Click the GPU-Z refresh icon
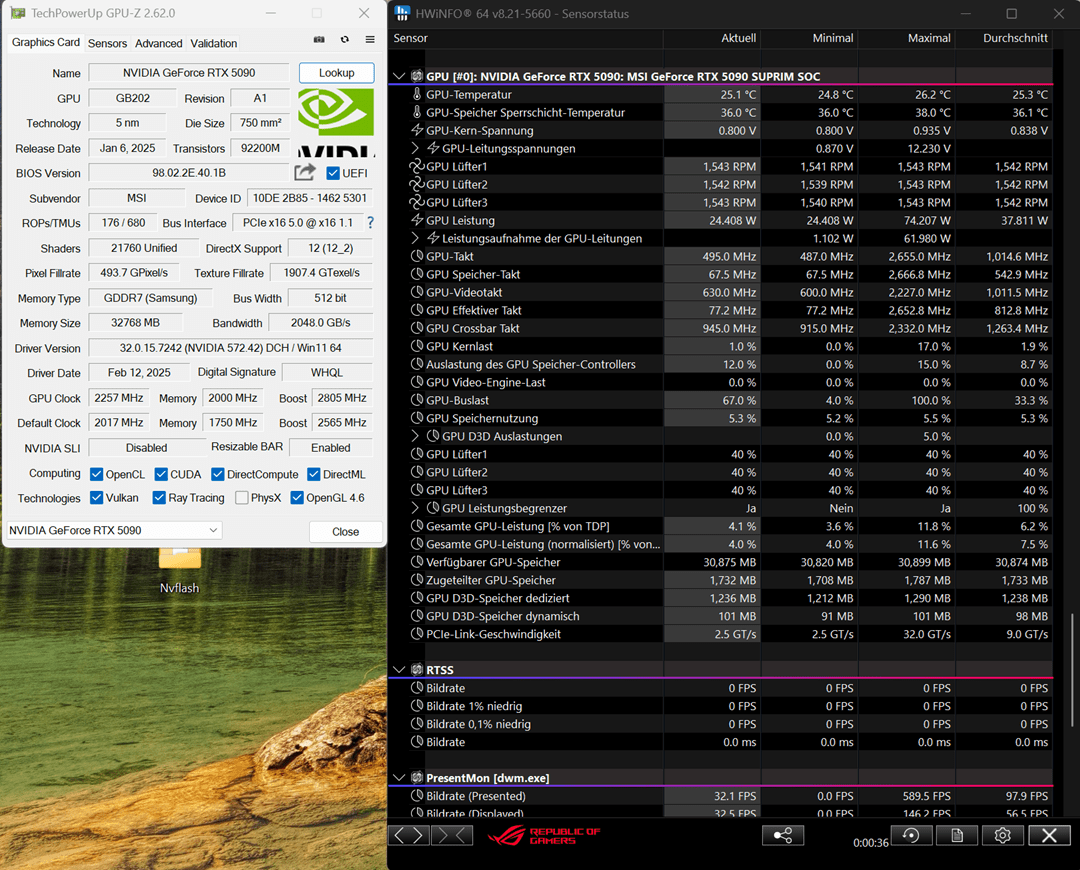This screenshot has height=870, width=1080. click(344, 40)
